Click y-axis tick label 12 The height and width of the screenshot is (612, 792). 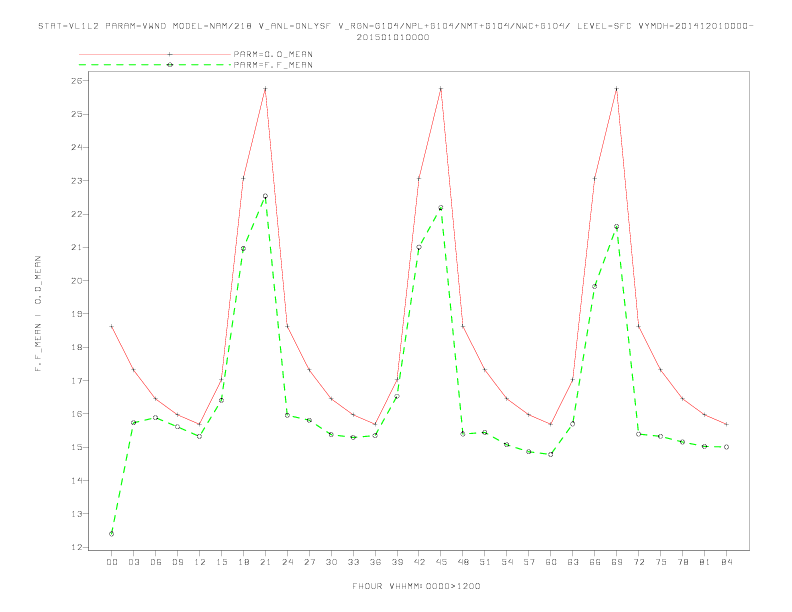point(77,547)
